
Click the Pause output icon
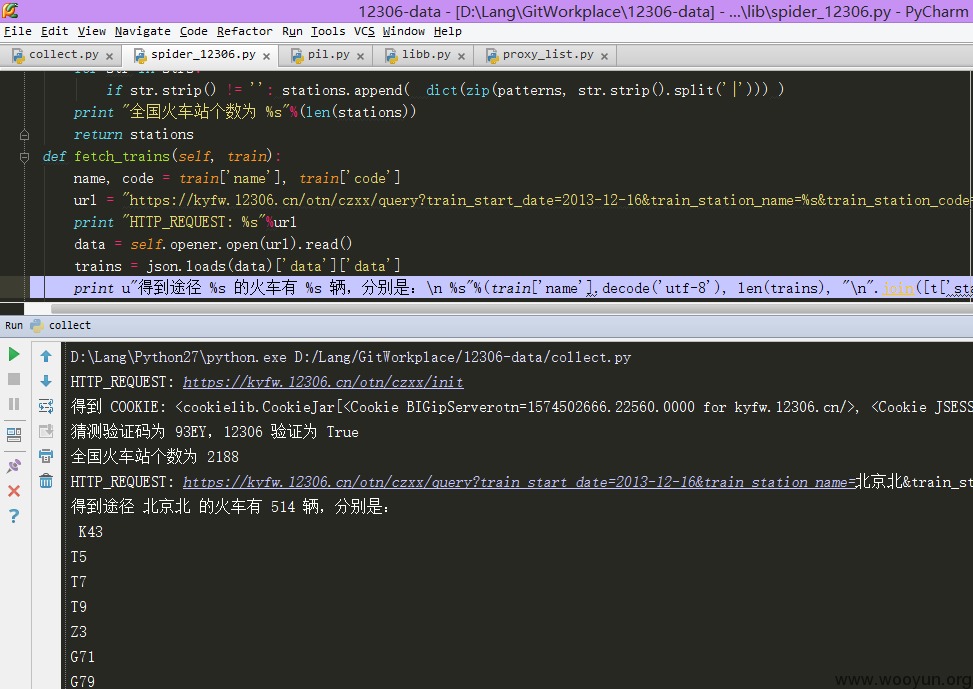(x=14, y=404)
